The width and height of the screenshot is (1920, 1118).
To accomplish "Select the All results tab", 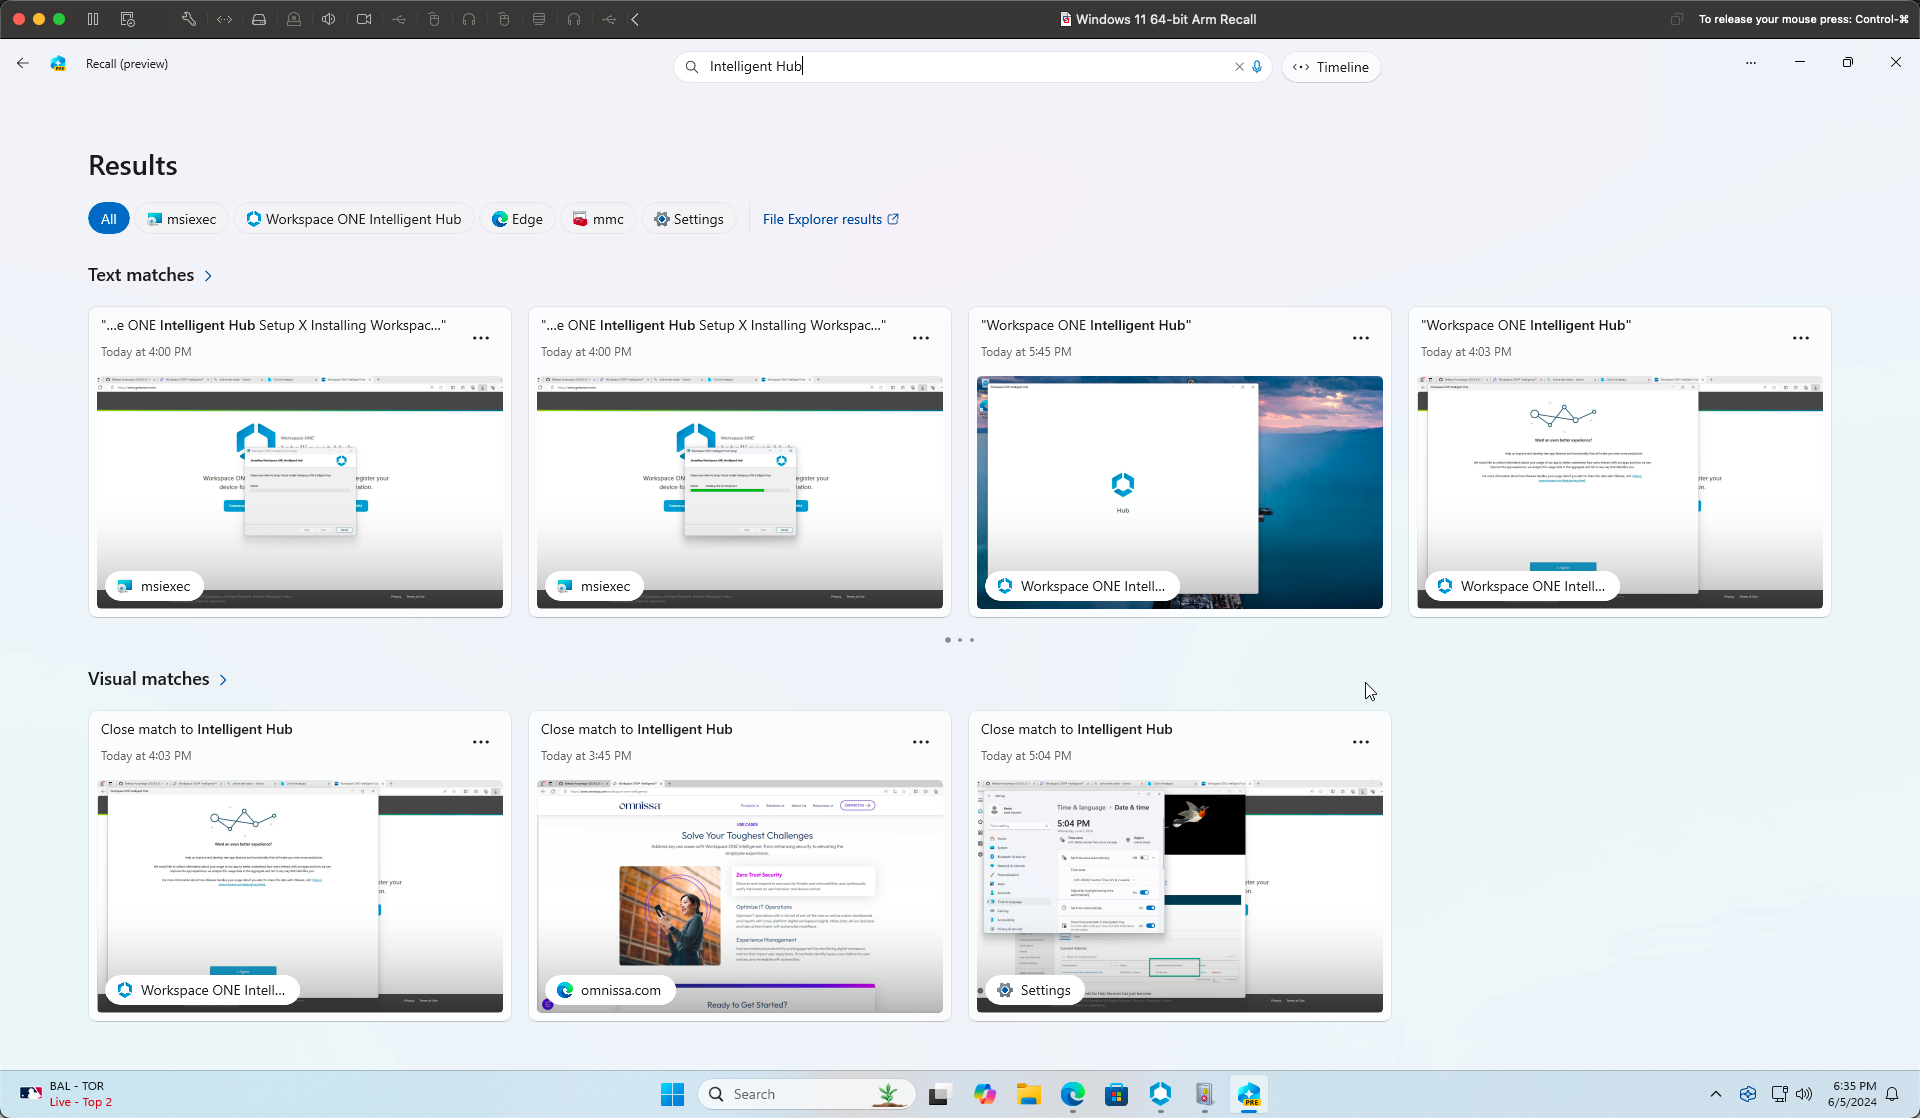I will [108, 218].
